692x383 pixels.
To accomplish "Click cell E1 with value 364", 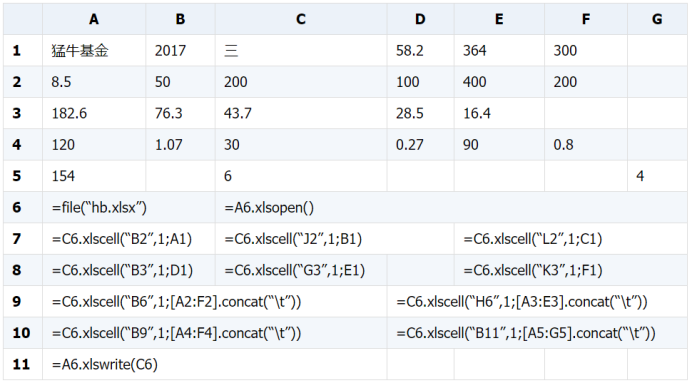I will [499, 50].
